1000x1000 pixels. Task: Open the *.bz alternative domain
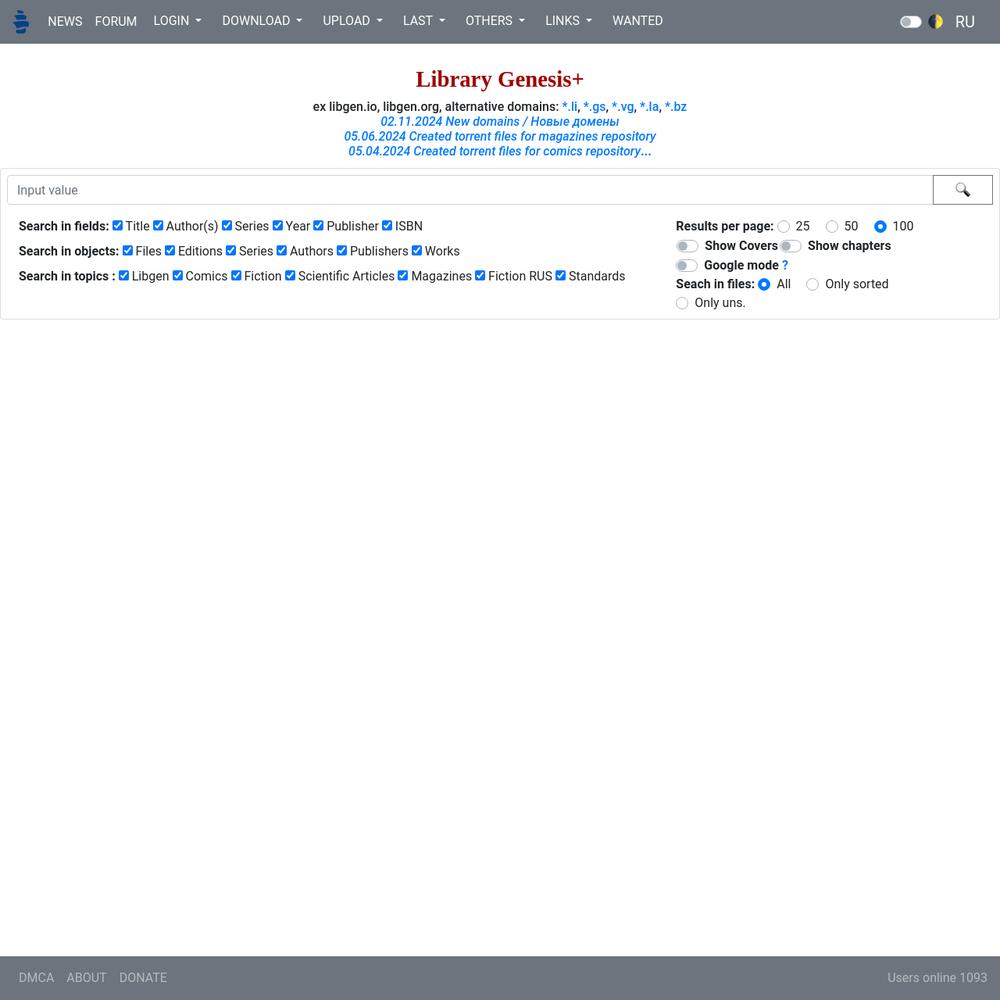pos(675,107)
